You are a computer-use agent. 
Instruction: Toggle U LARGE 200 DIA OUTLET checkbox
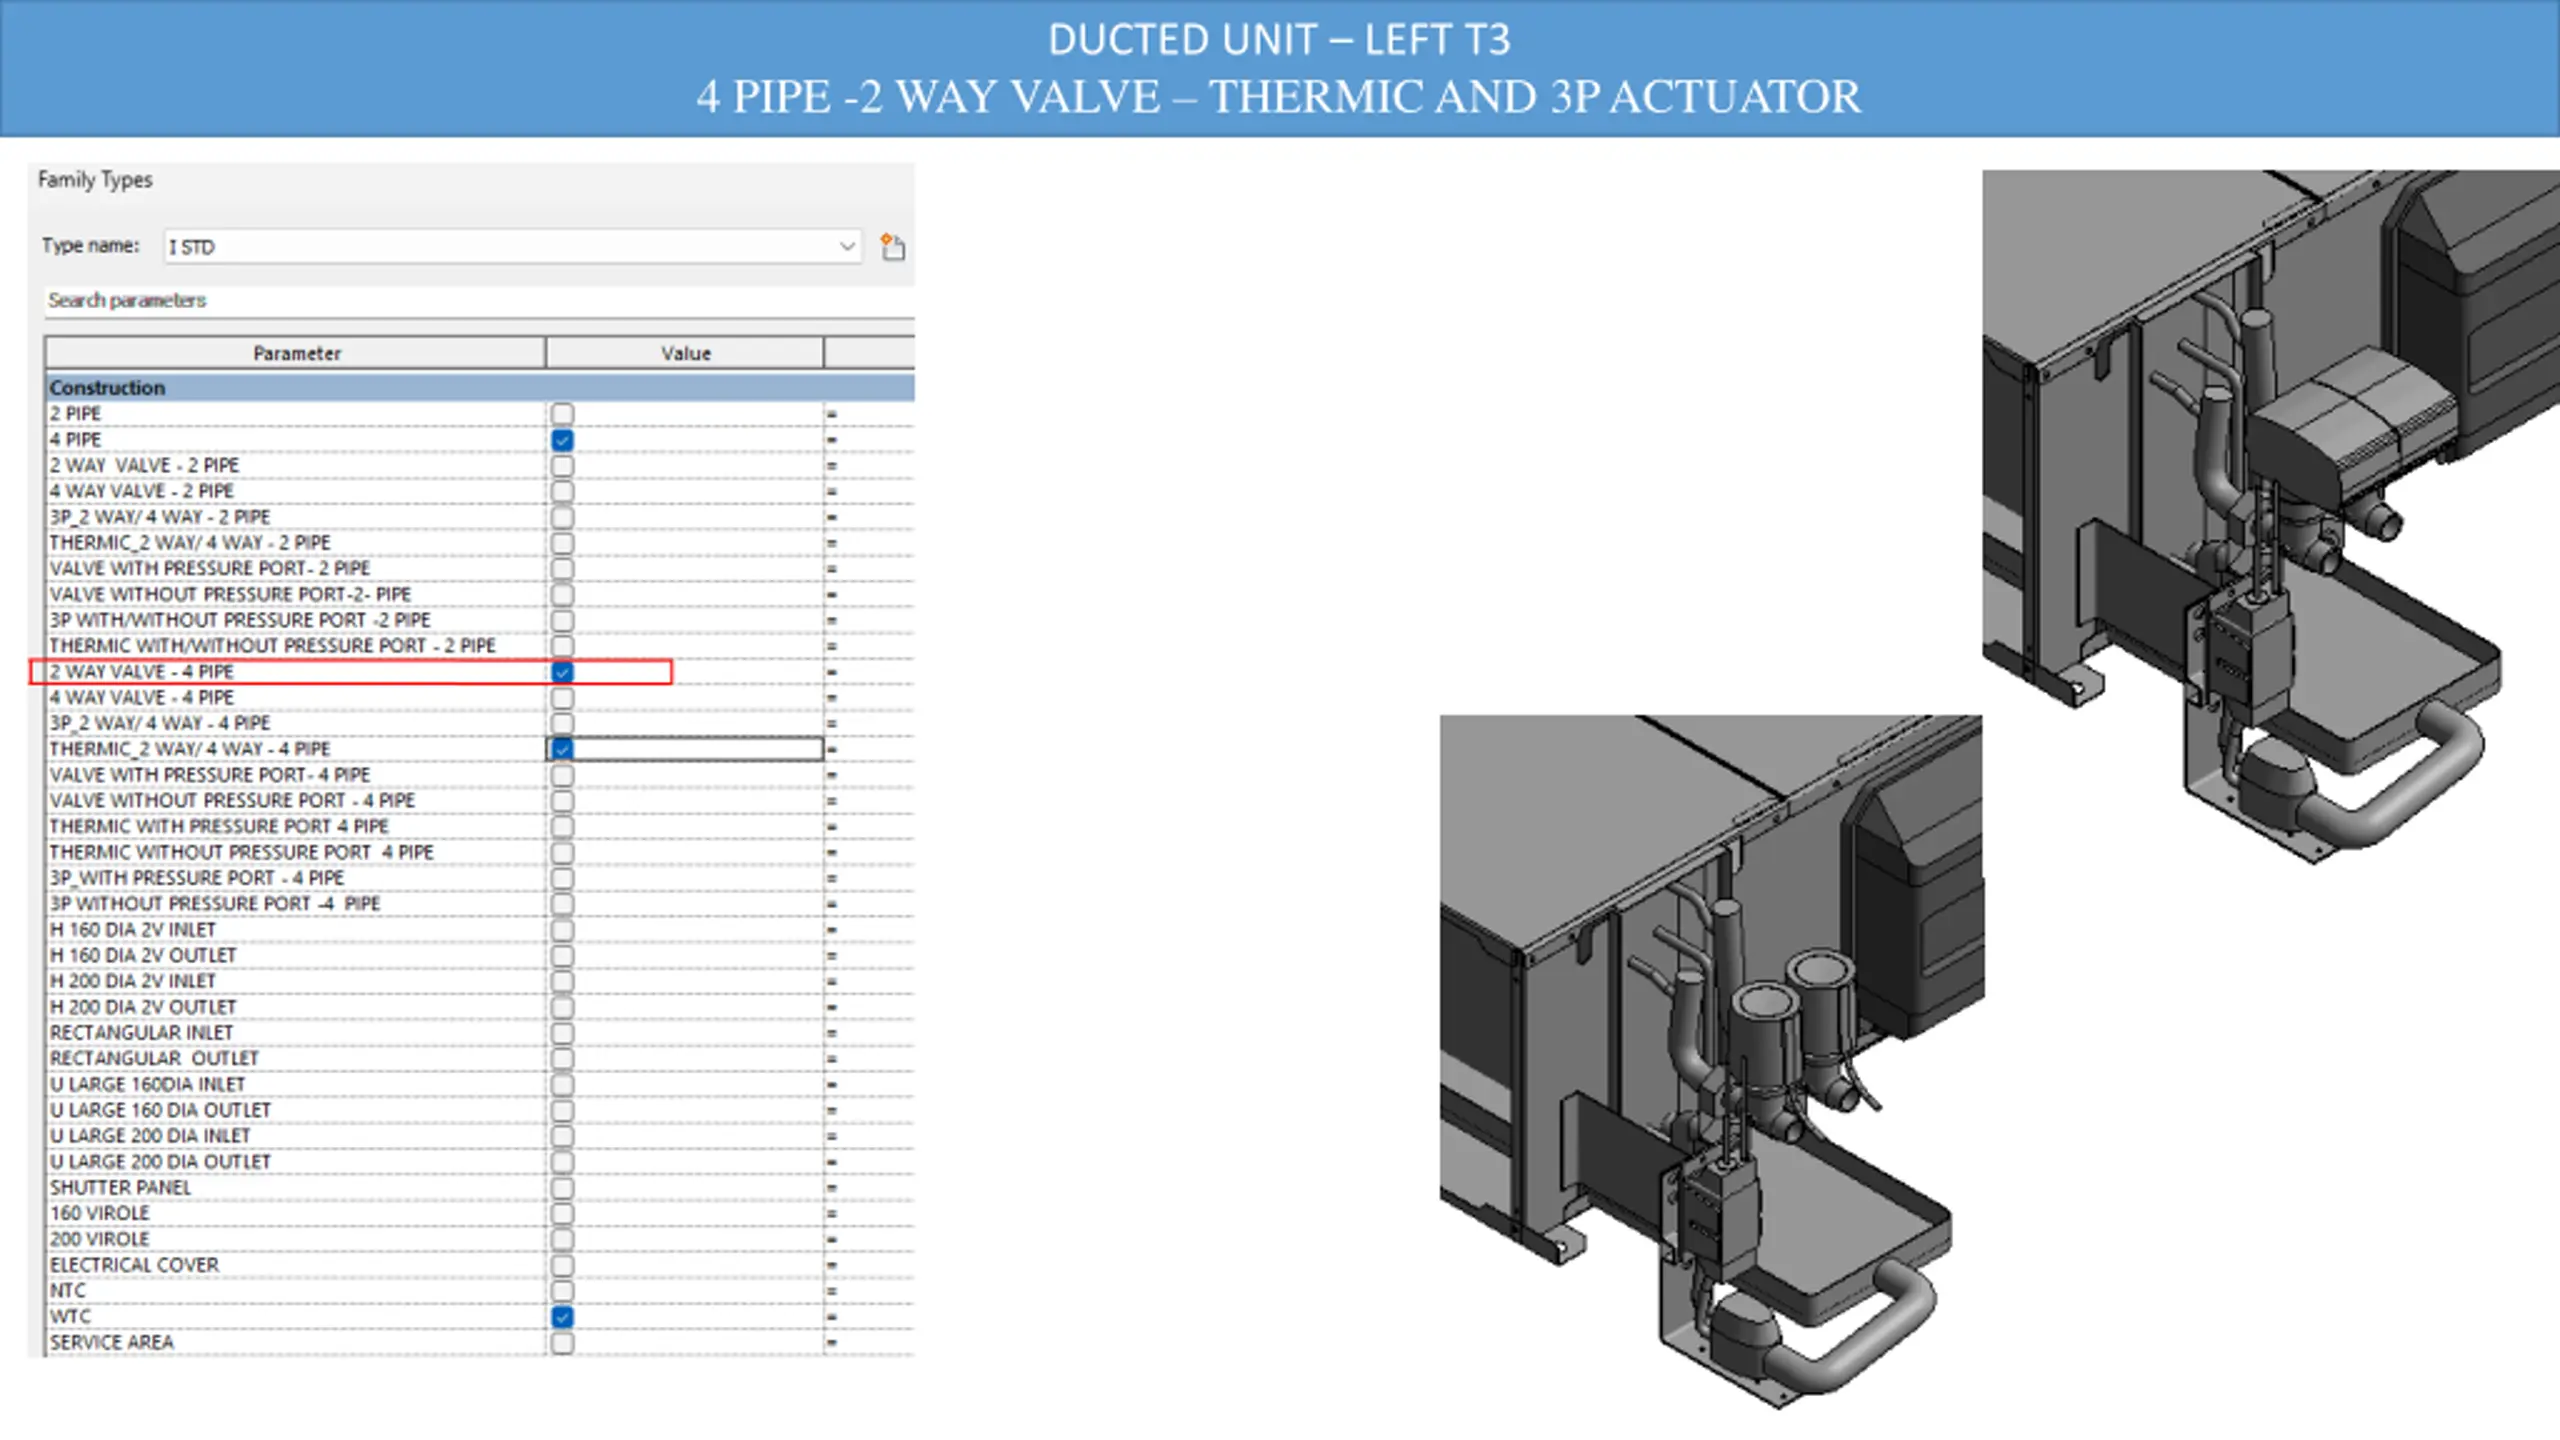coord(563,1162)
